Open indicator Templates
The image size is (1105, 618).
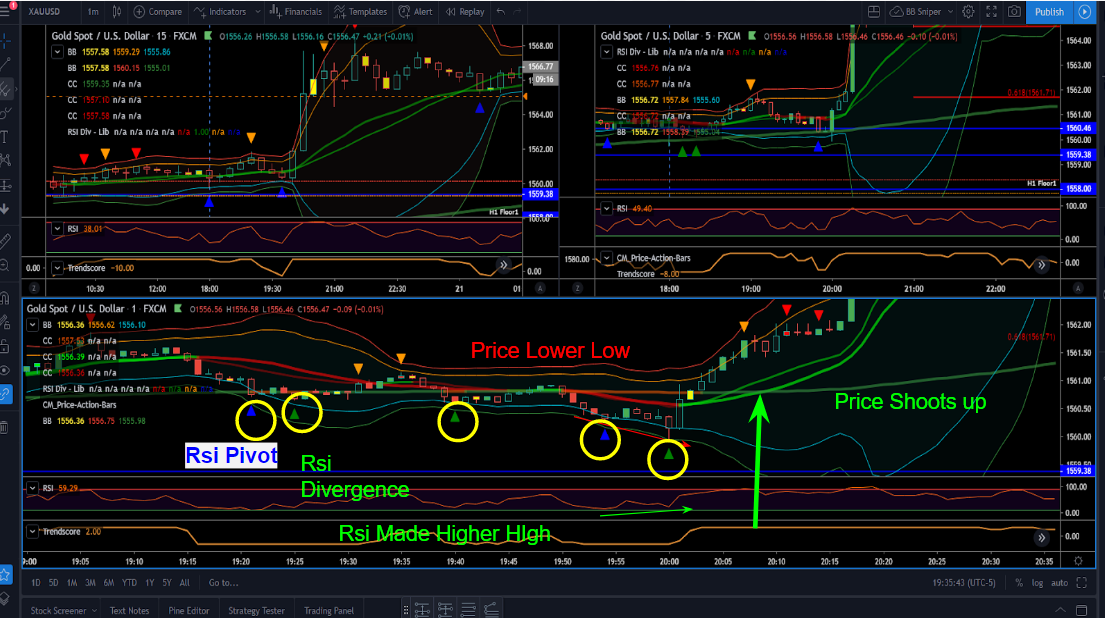coord(360,11)
